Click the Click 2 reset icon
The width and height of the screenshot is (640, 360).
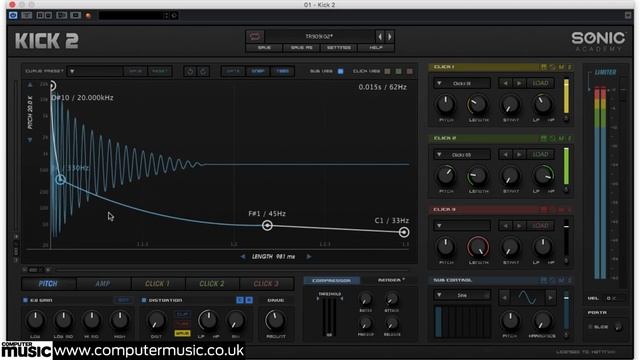click(x=553, y=138)
